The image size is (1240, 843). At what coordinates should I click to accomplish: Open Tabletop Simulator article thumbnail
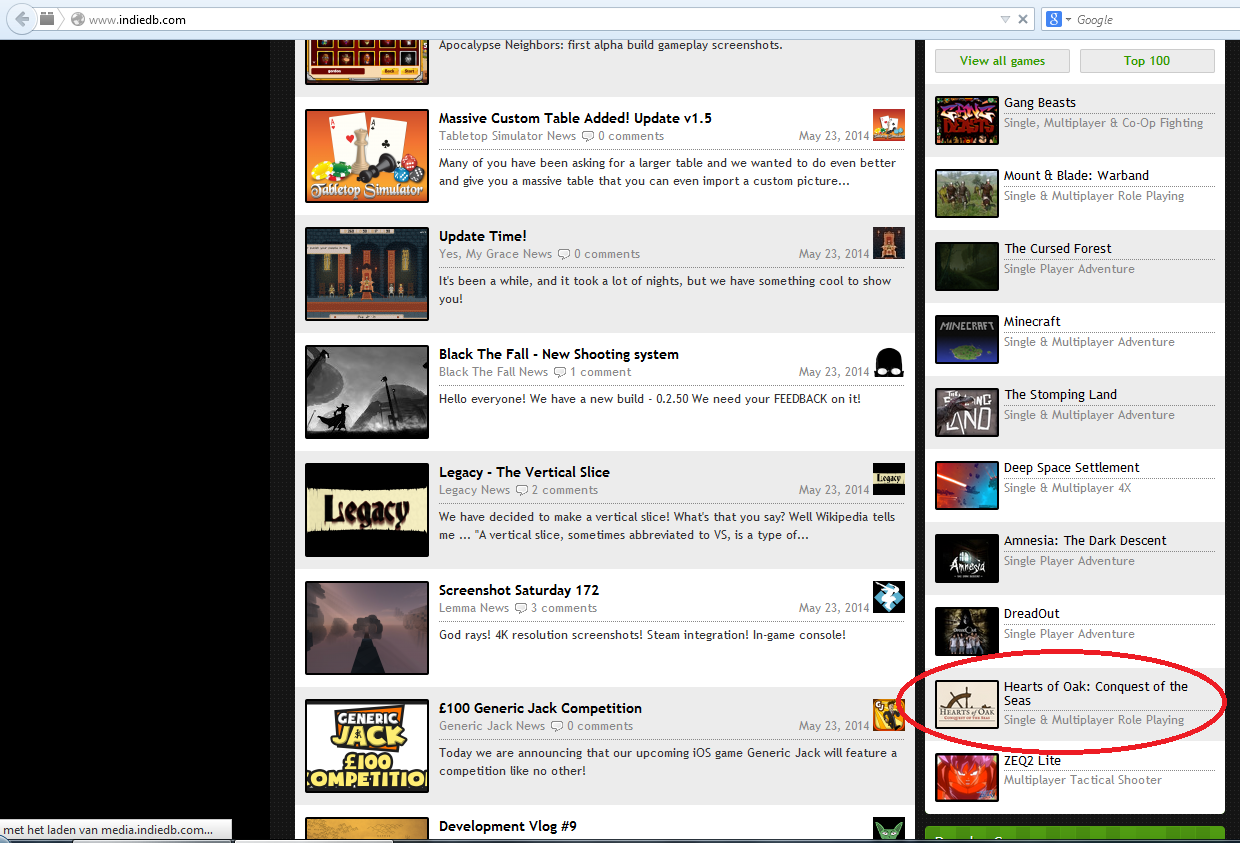(367, 156)
